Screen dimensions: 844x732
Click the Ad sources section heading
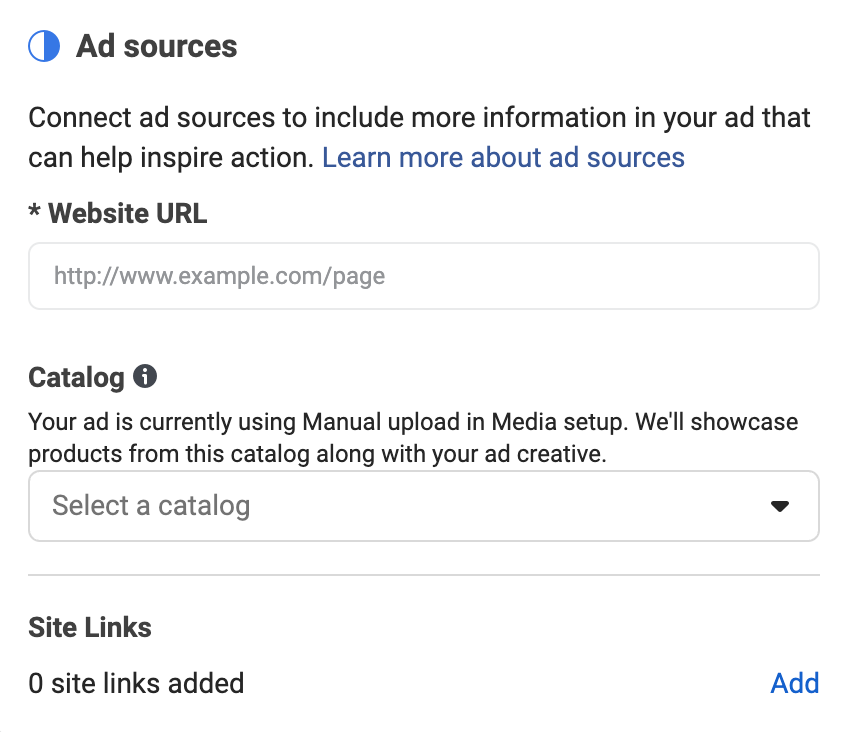(157, 46)
